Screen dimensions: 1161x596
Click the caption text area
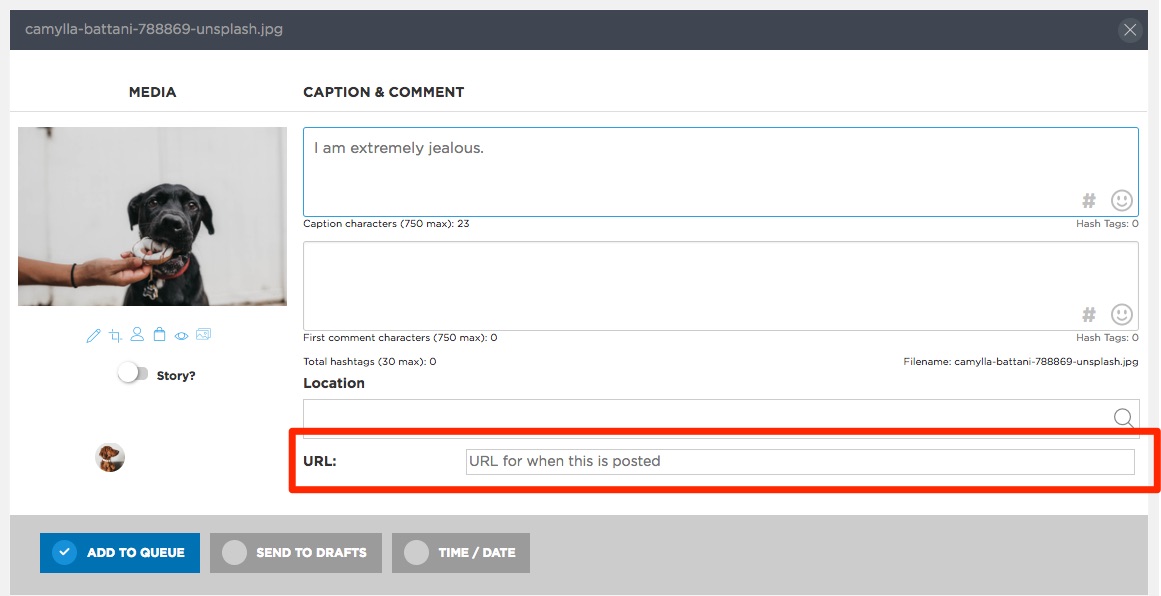pos(720,172)
